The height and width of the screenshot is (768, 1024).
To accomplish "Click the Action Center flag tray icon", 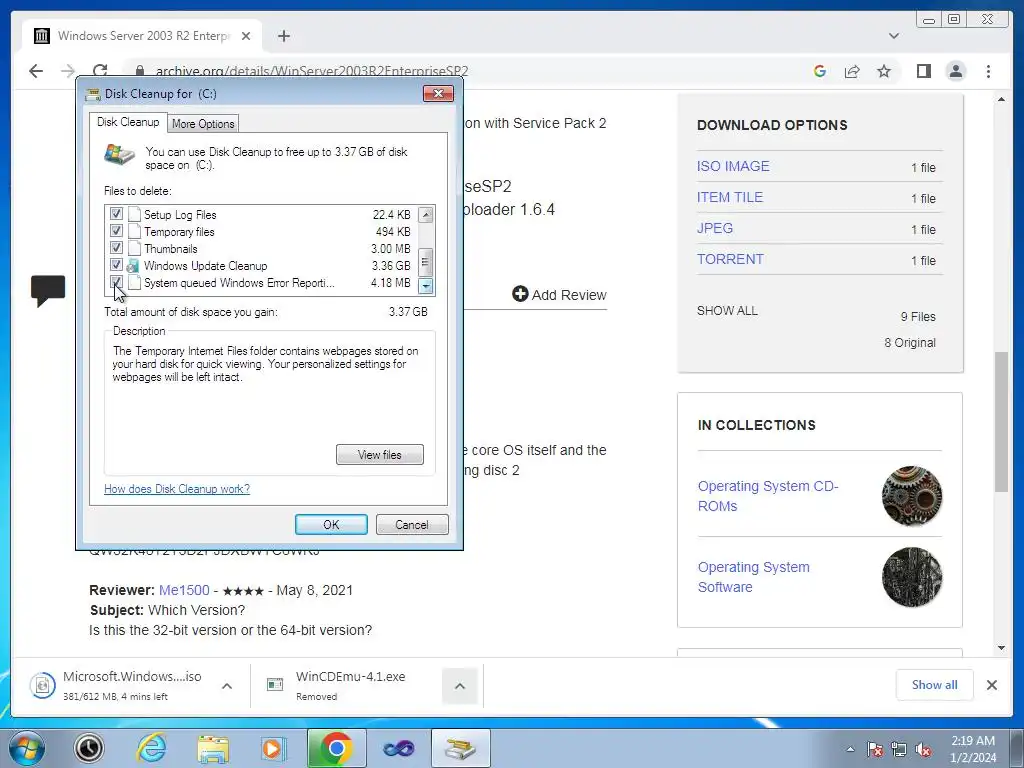I will coord(875,750).
